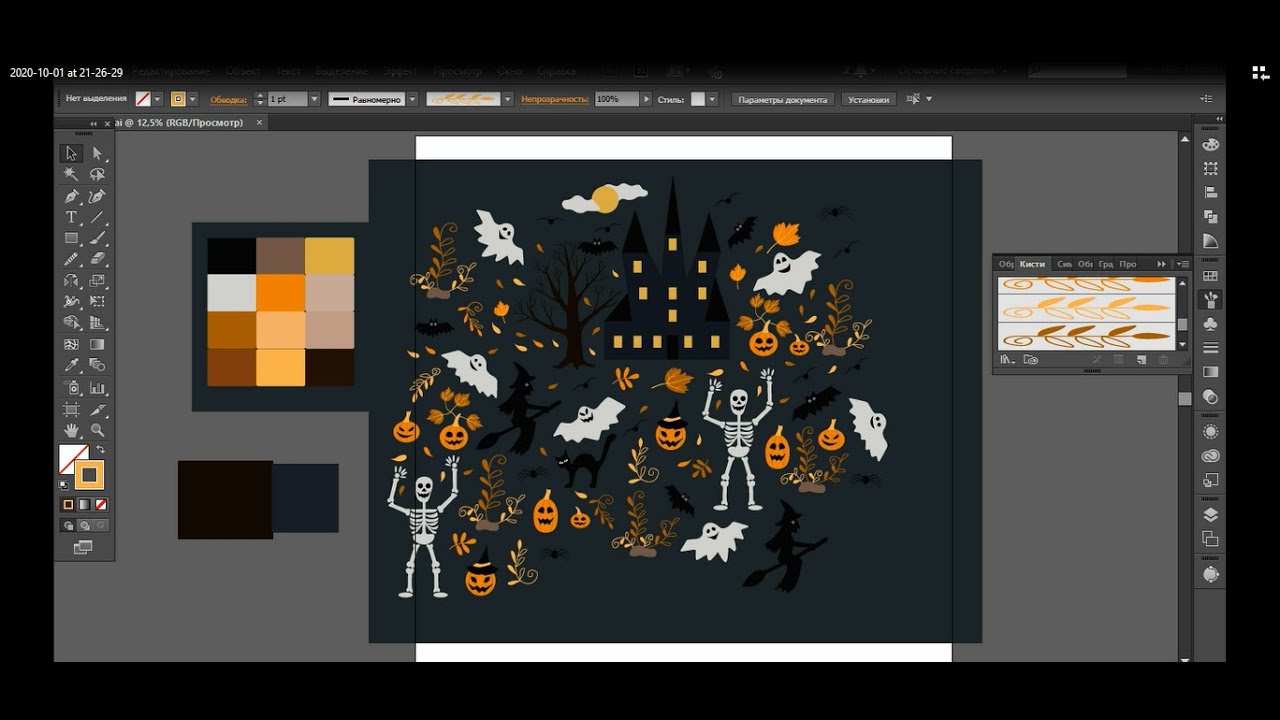Open the Creative Cloud Libraries panel

pos(1211,456)
